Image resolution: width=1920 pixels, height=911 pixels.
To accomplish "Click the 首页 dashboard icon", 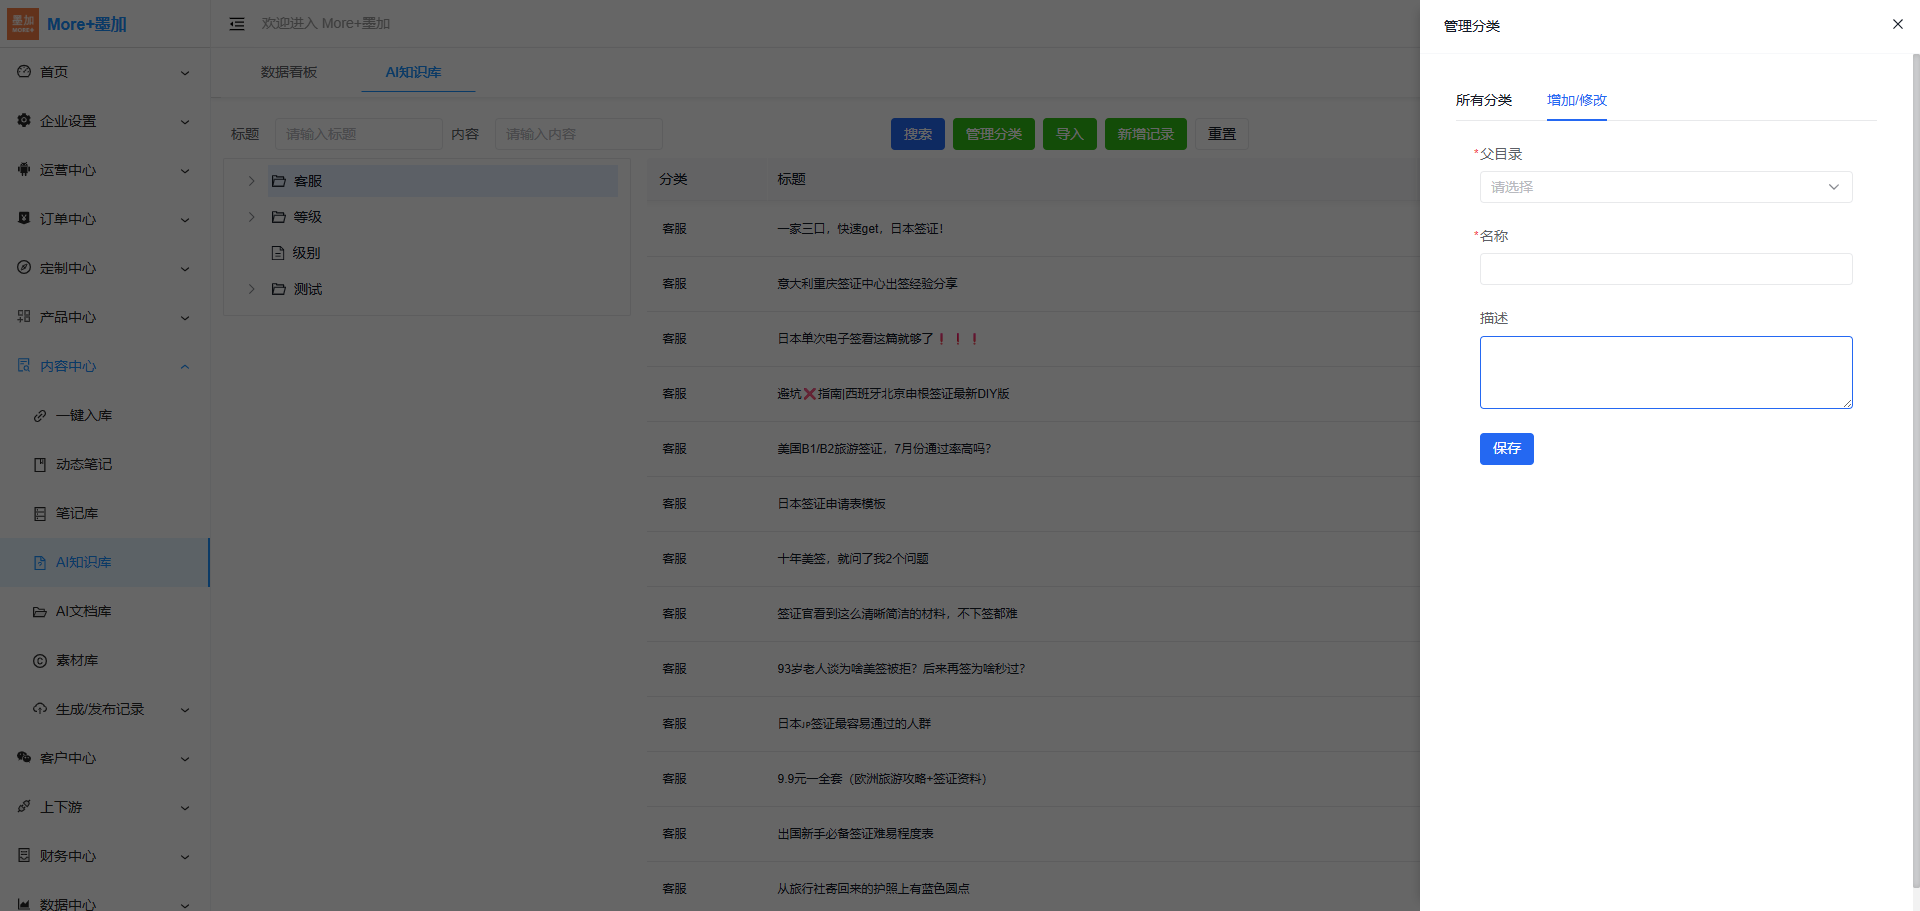I will (x=24, y=72).
